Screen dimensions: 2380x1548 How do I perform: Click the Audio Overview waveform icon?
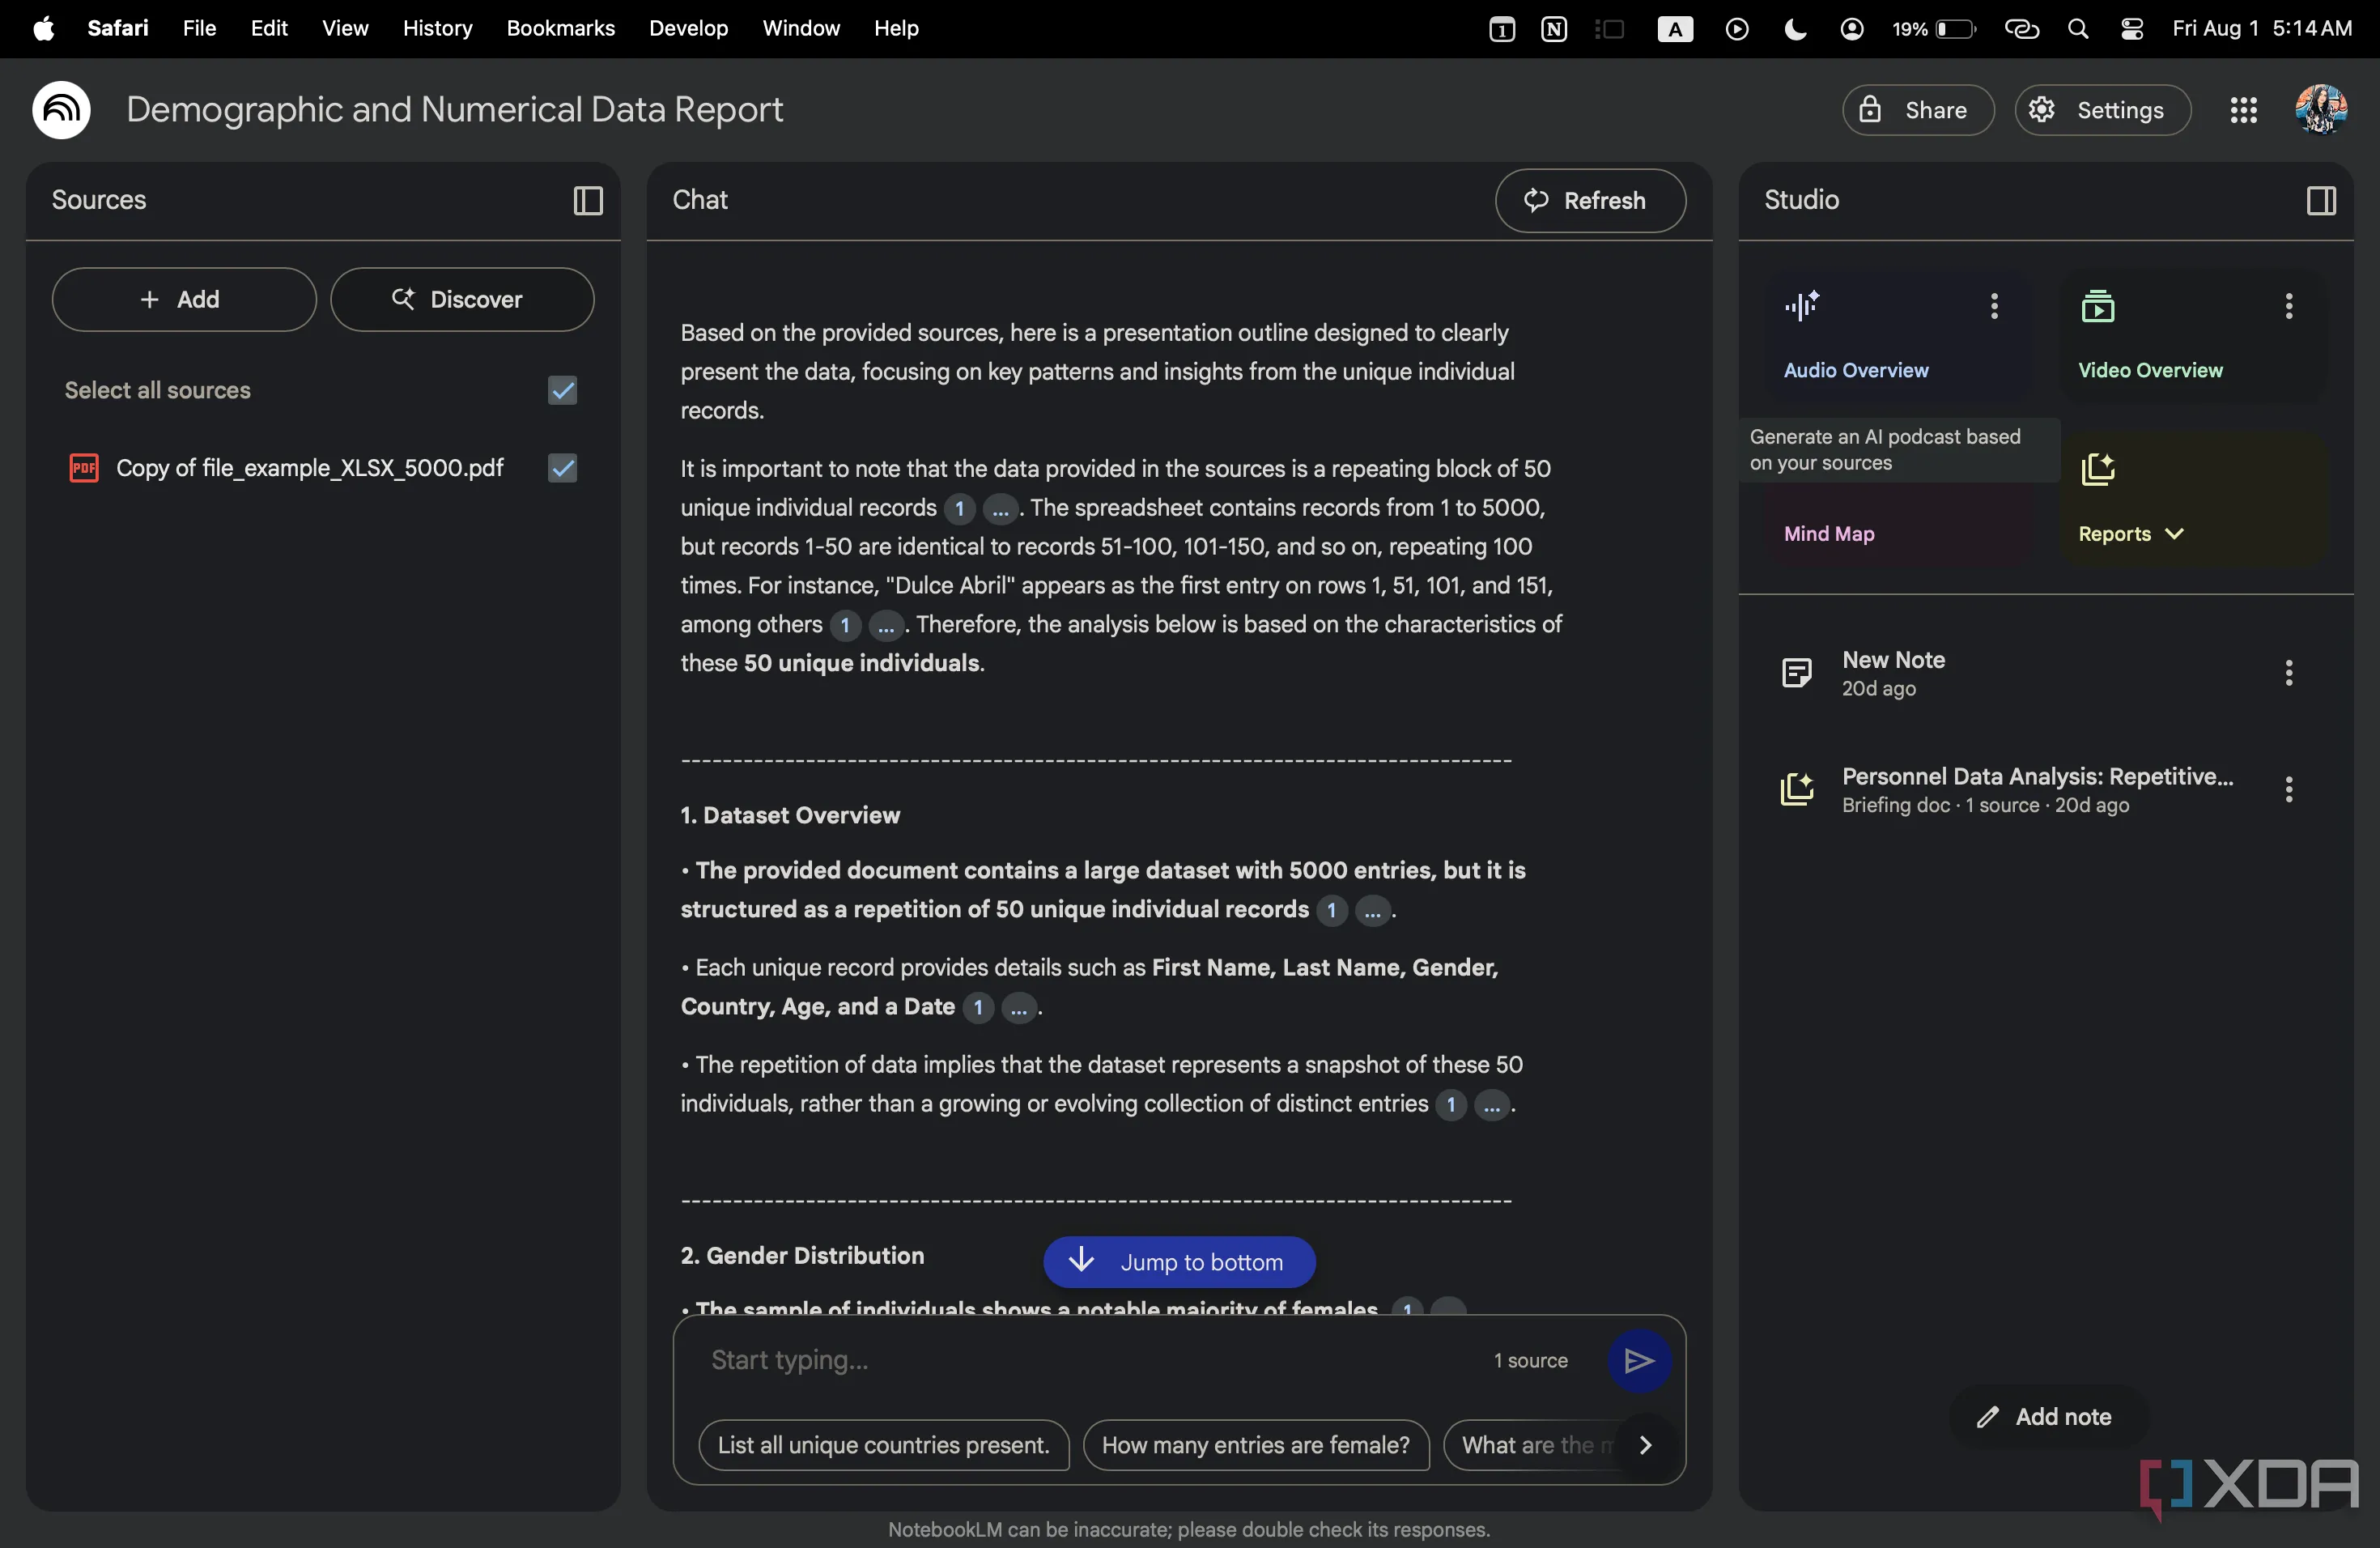pyautogui.click(x=1802, y=306)
